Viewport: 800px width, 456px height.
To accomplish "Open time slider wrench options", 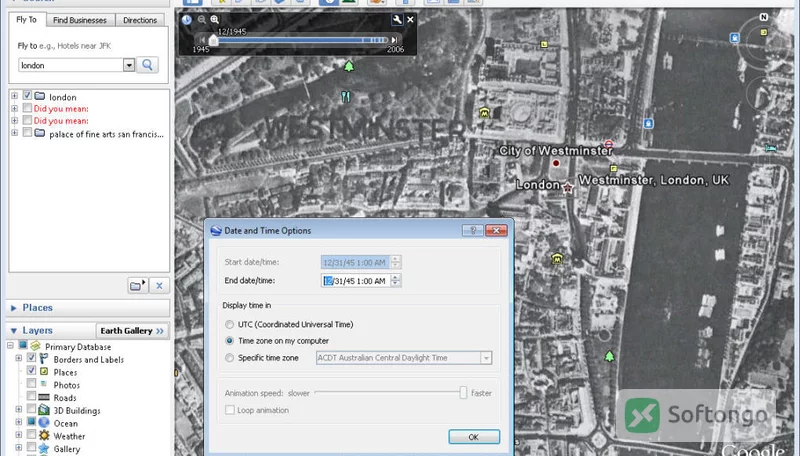I will point(397,20).
